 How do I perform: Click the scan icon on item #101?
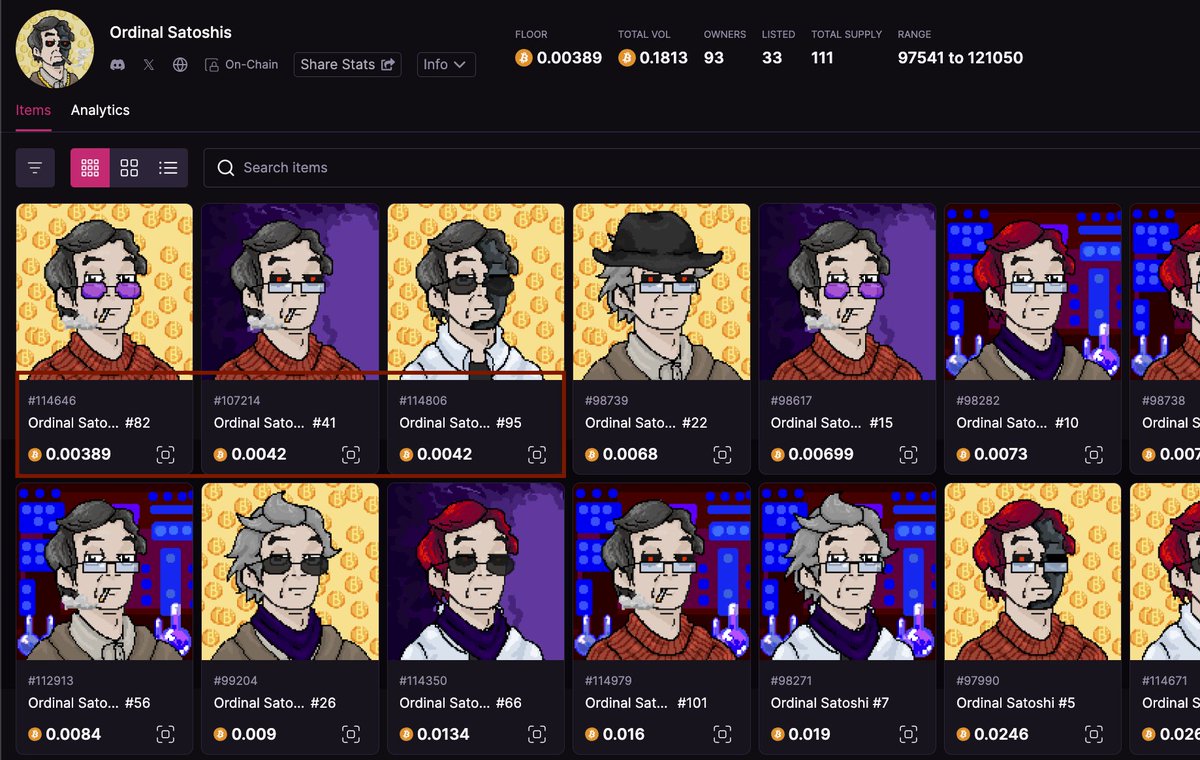(722, 735)
